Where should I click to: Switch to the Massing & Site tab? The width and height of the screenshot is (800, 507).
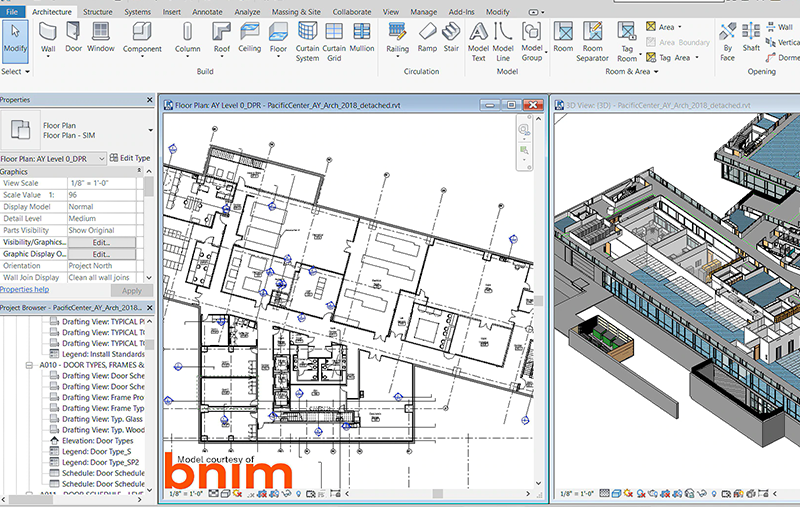click(x=296, y=11)
